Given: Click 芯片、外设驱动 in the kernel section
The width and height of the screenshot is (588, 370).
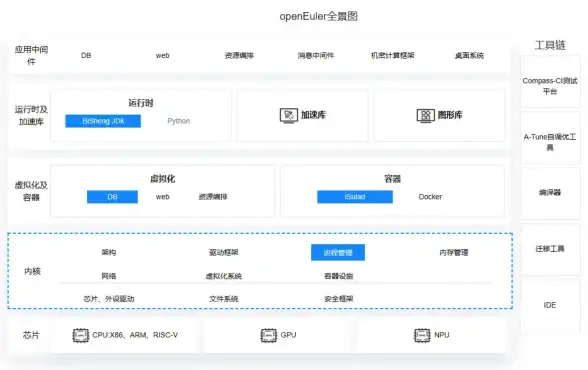Looking at the screenshot, I should click(x=109, y=299).
